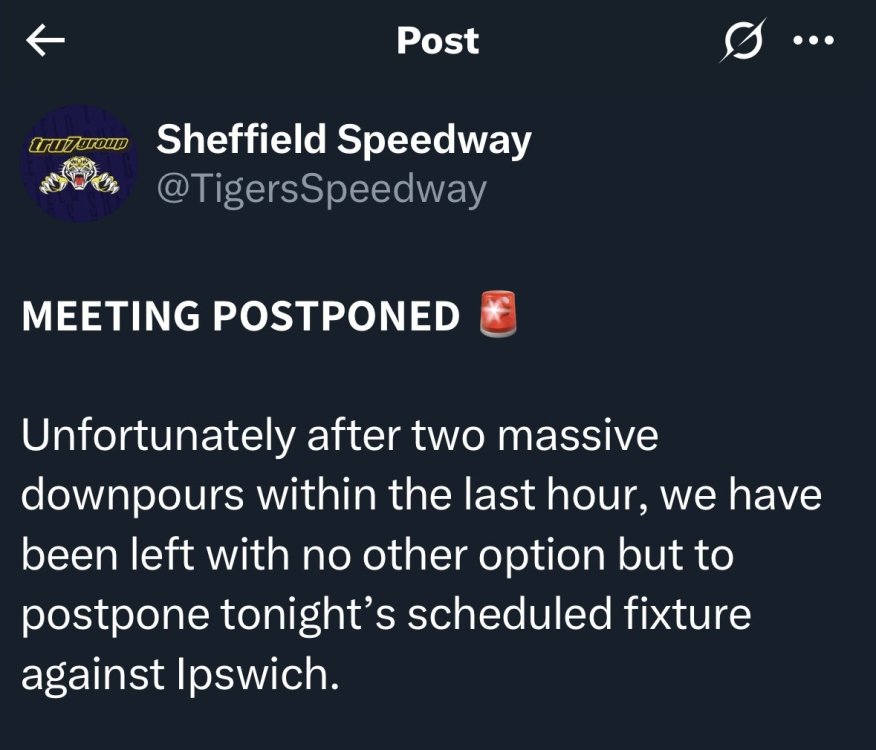This screenshot has width=876, height=750.
Task: Click the phrase tonight's in the post
Action: click(x=308, y=615)
